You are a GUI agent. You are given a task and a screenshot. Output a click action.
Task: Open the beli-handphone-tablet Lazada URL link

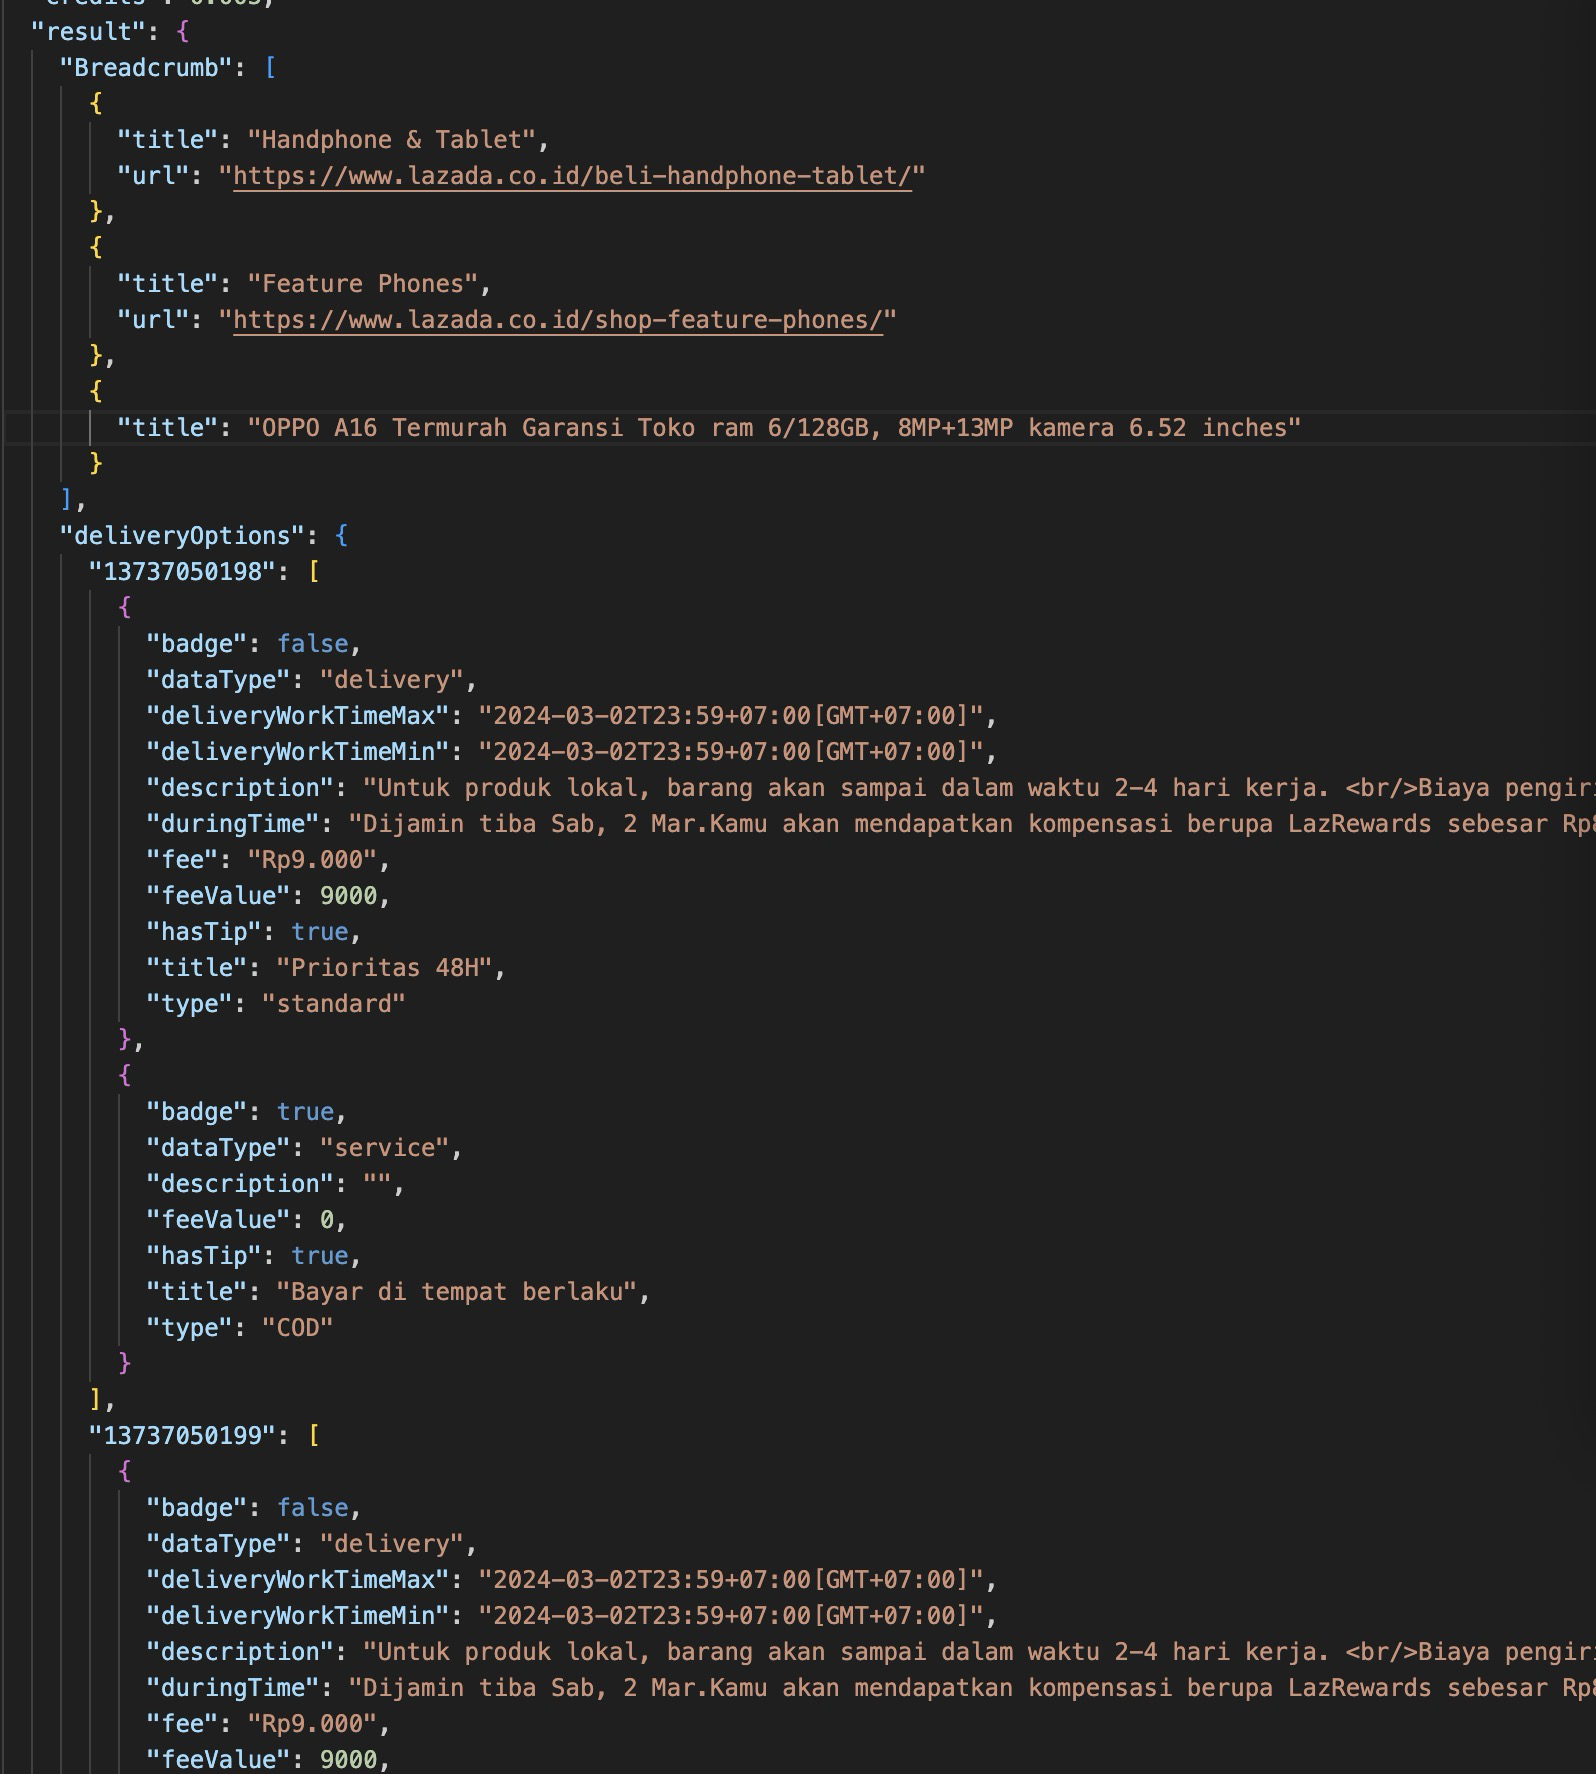coord(572,176)
